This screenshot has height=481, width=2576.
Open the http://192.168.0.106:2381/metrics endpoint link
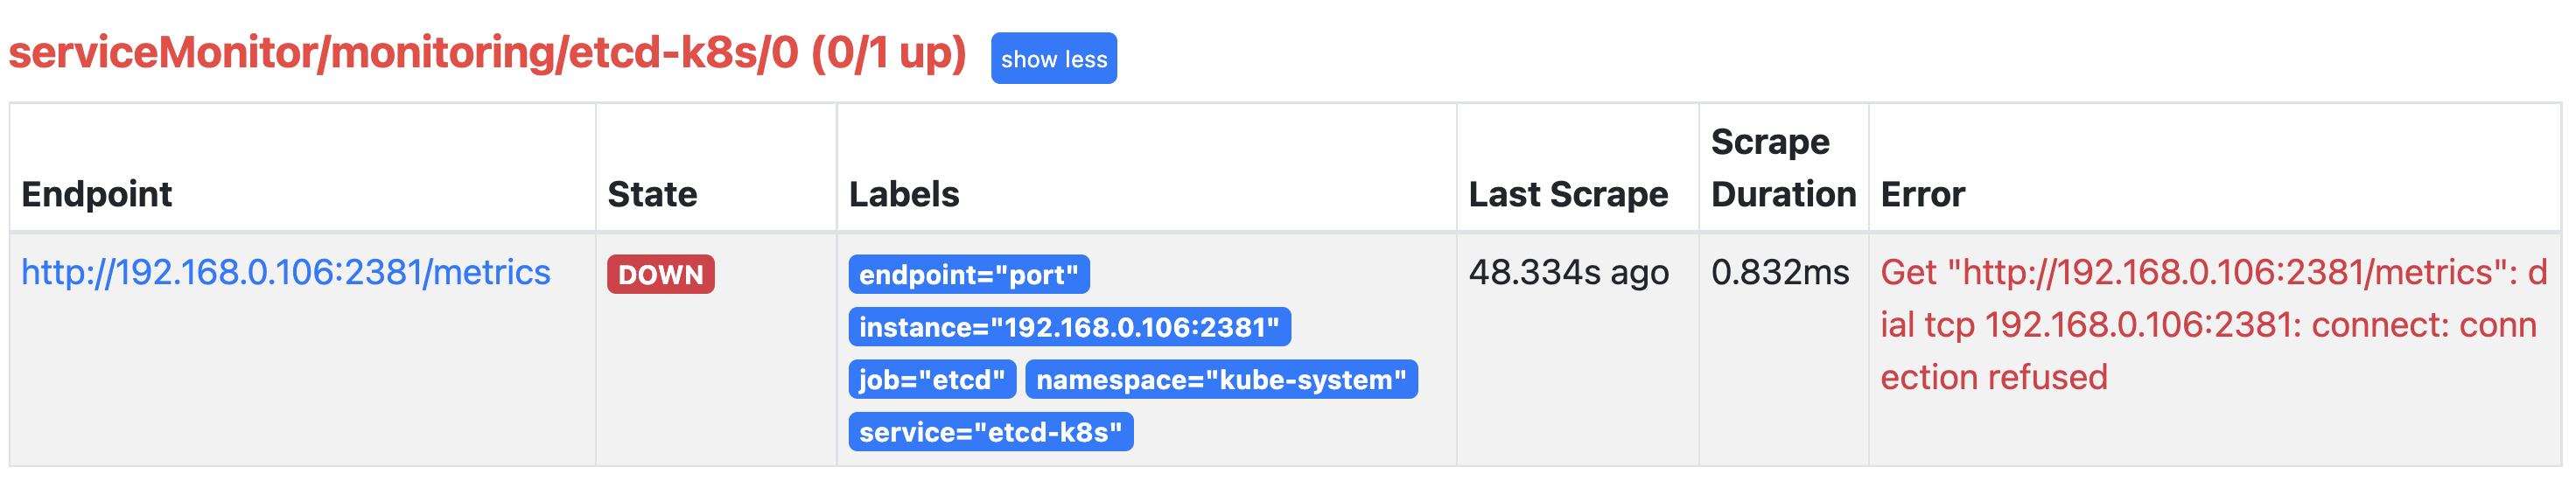pyautogui.click(x=286, y=272)
